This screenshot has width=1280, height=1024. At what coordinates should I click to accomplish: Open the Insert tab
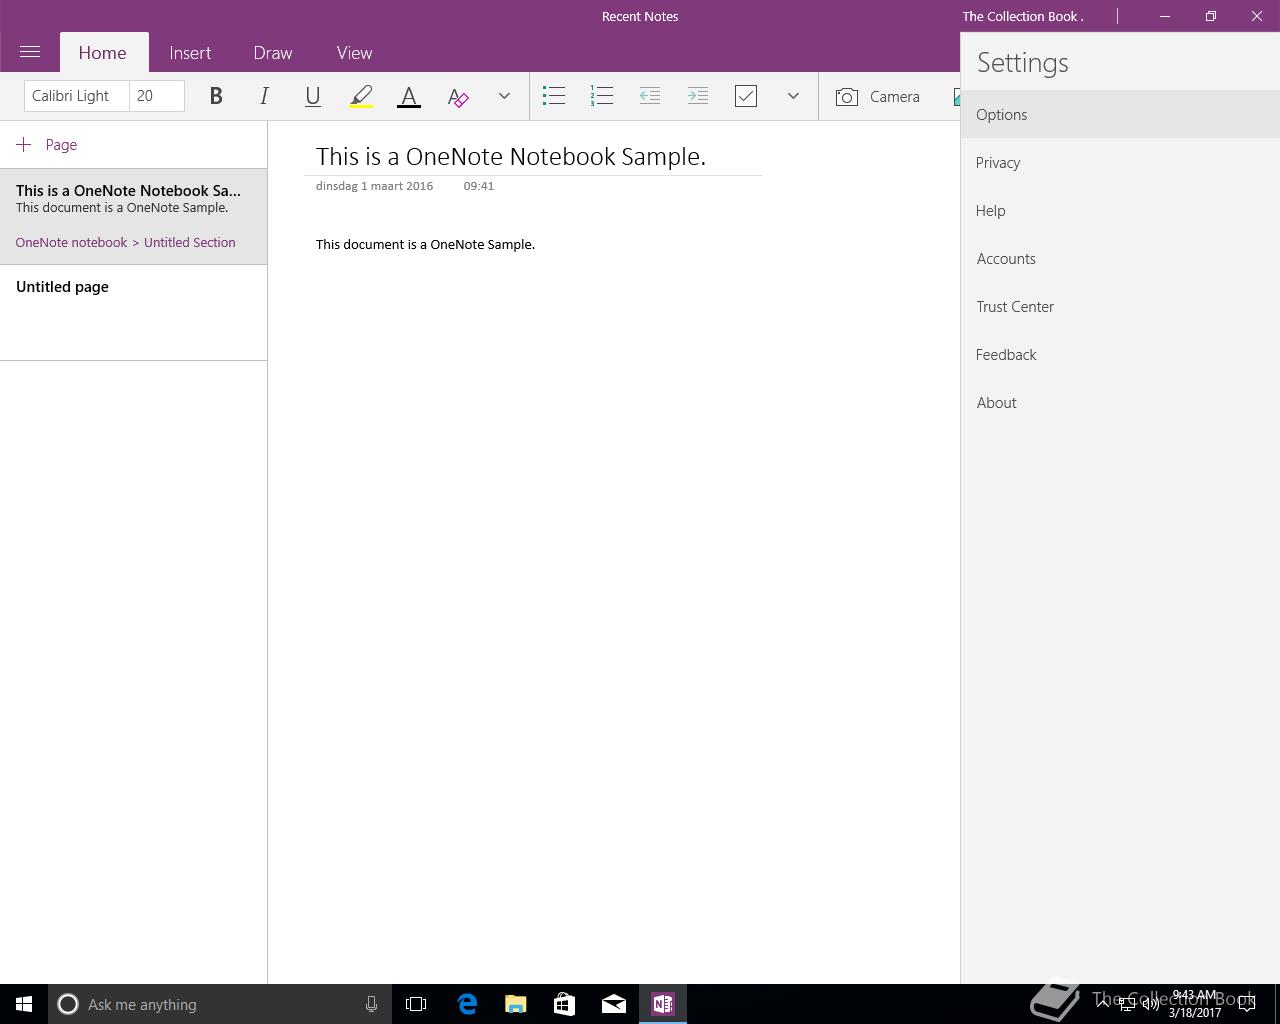pos(190,53)
